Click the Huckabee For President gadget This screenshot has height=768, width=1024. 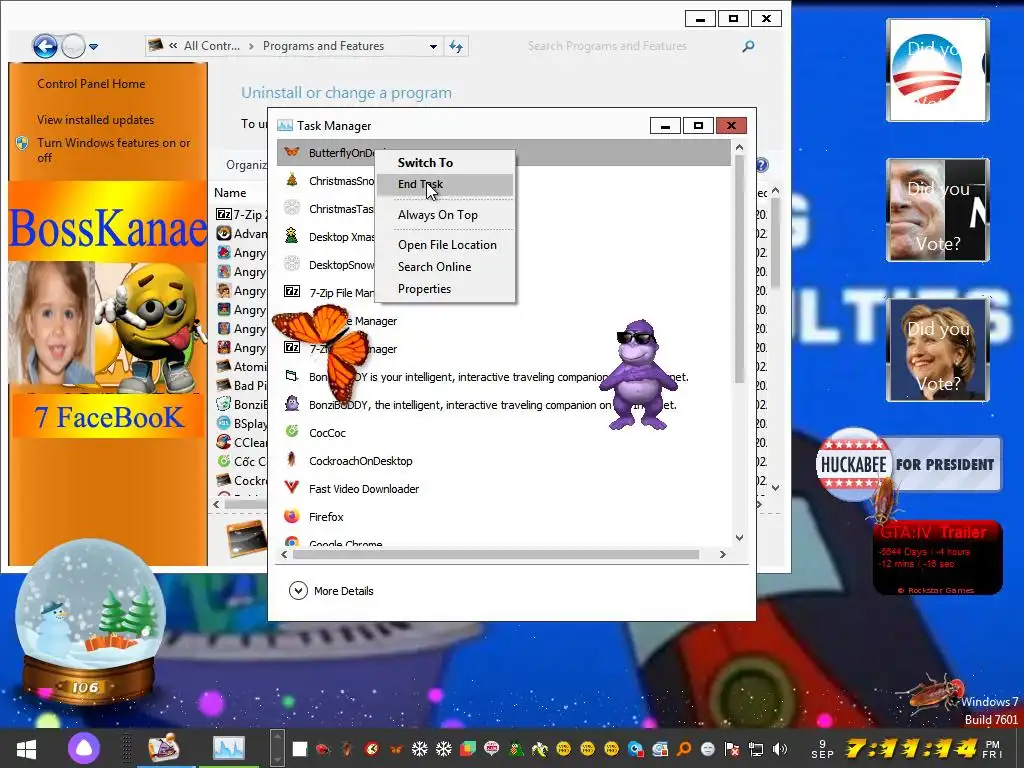908,464
